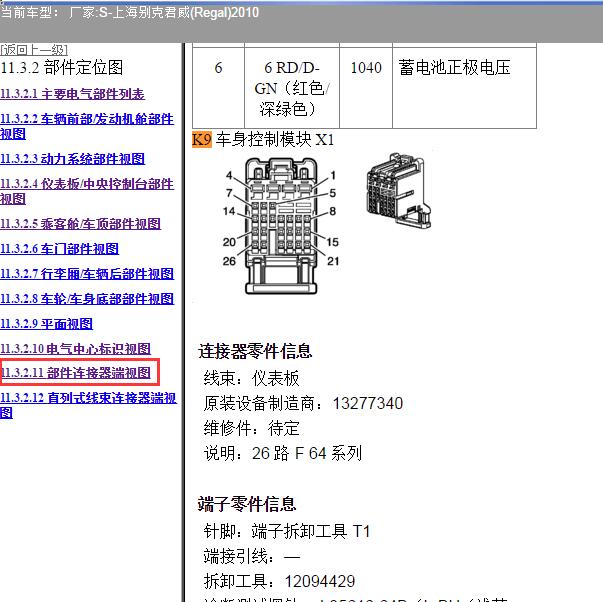
Task: Click pin 20 label in diagram
Action: point(229,242)
